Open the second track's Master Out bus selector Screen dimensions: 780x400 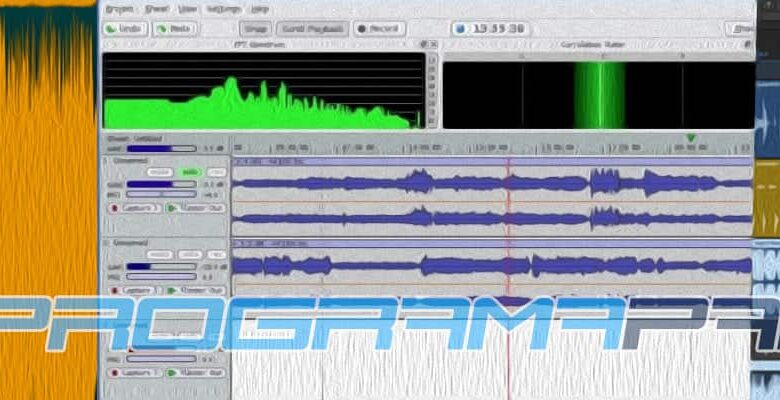[201, 291]
